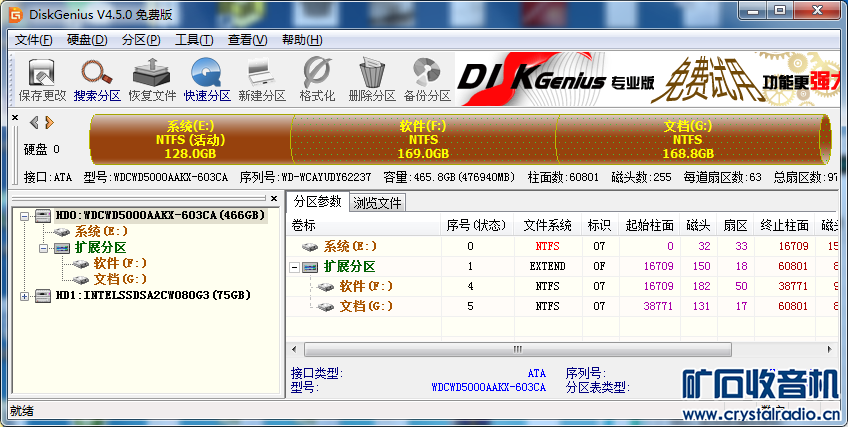This screenshot has width=848, height=427.
Task: Click the HD1 INTEL SSD disk icon
Action: [43, 296]
